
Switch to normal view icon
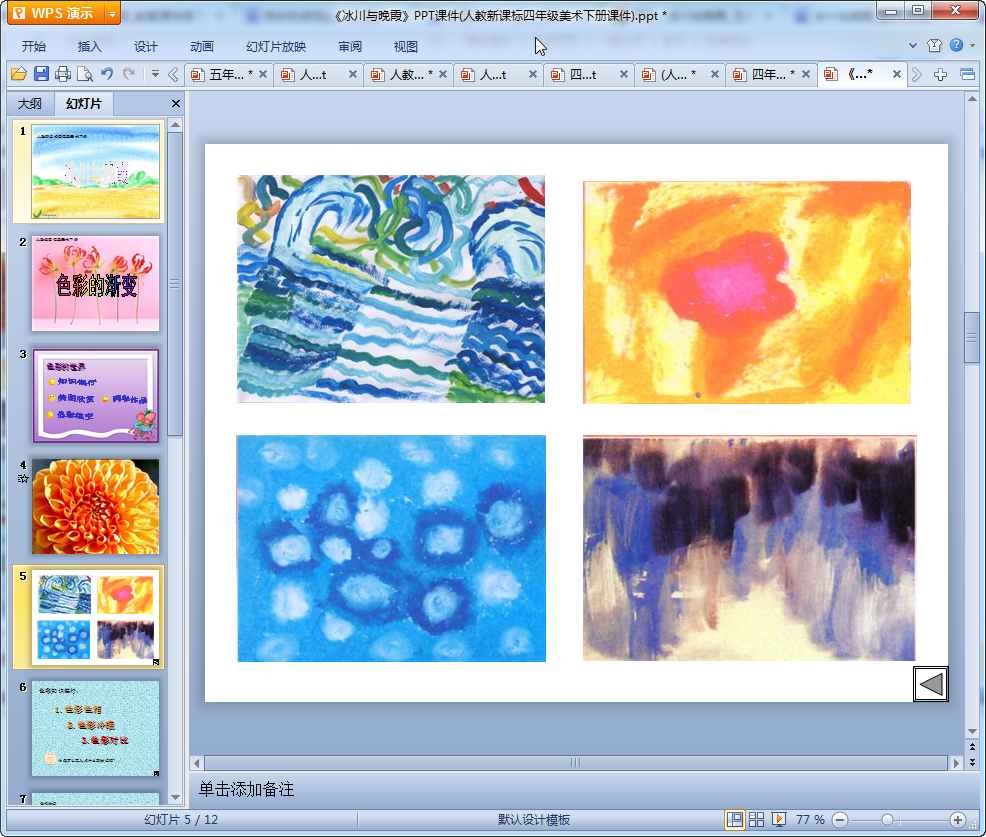tap(734, 819)
